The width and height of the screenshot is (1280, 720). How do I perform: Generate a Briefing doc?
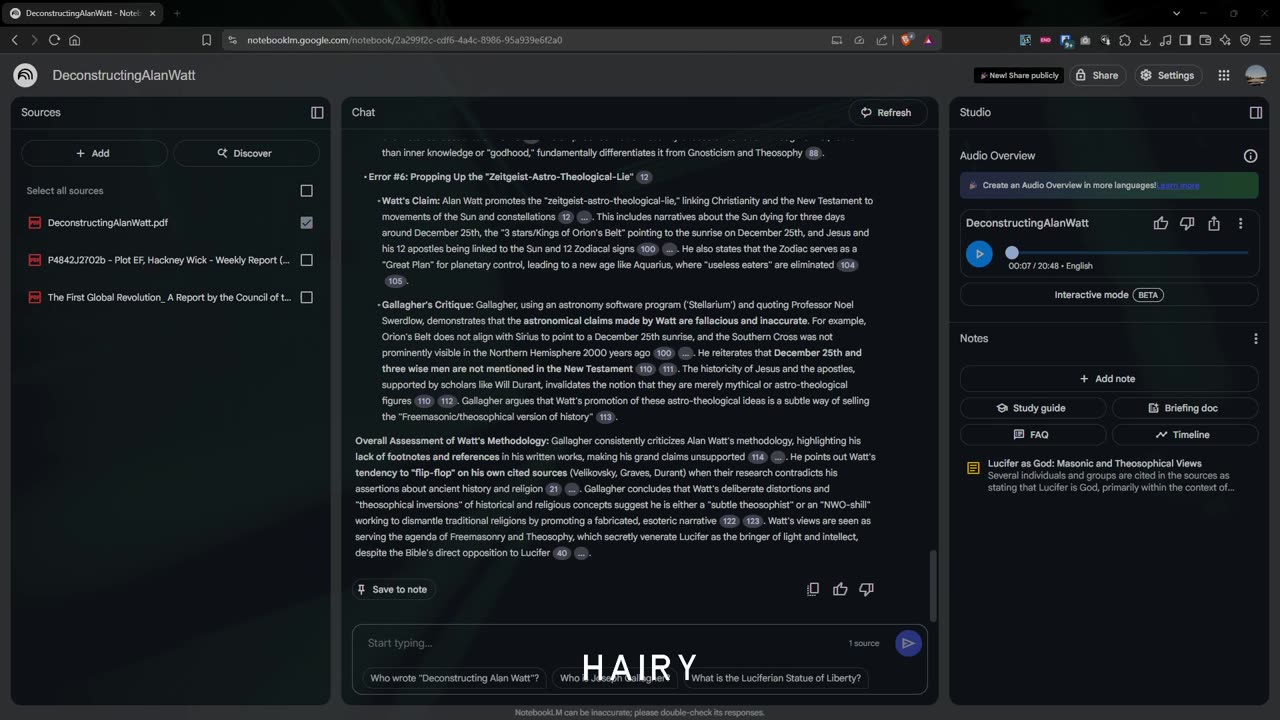pyautogui.click(x=1185, y=408)
